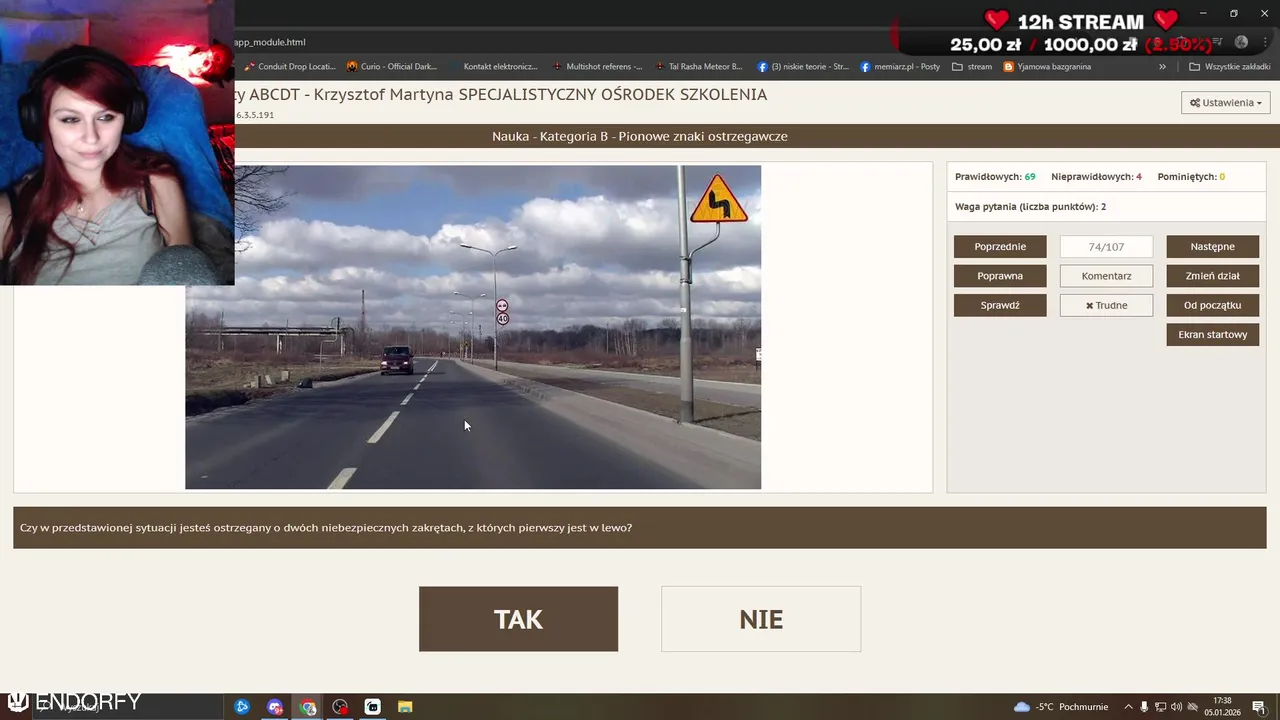
Task: Click Prawidłowych: 69 counter
Action: [995, 177]
